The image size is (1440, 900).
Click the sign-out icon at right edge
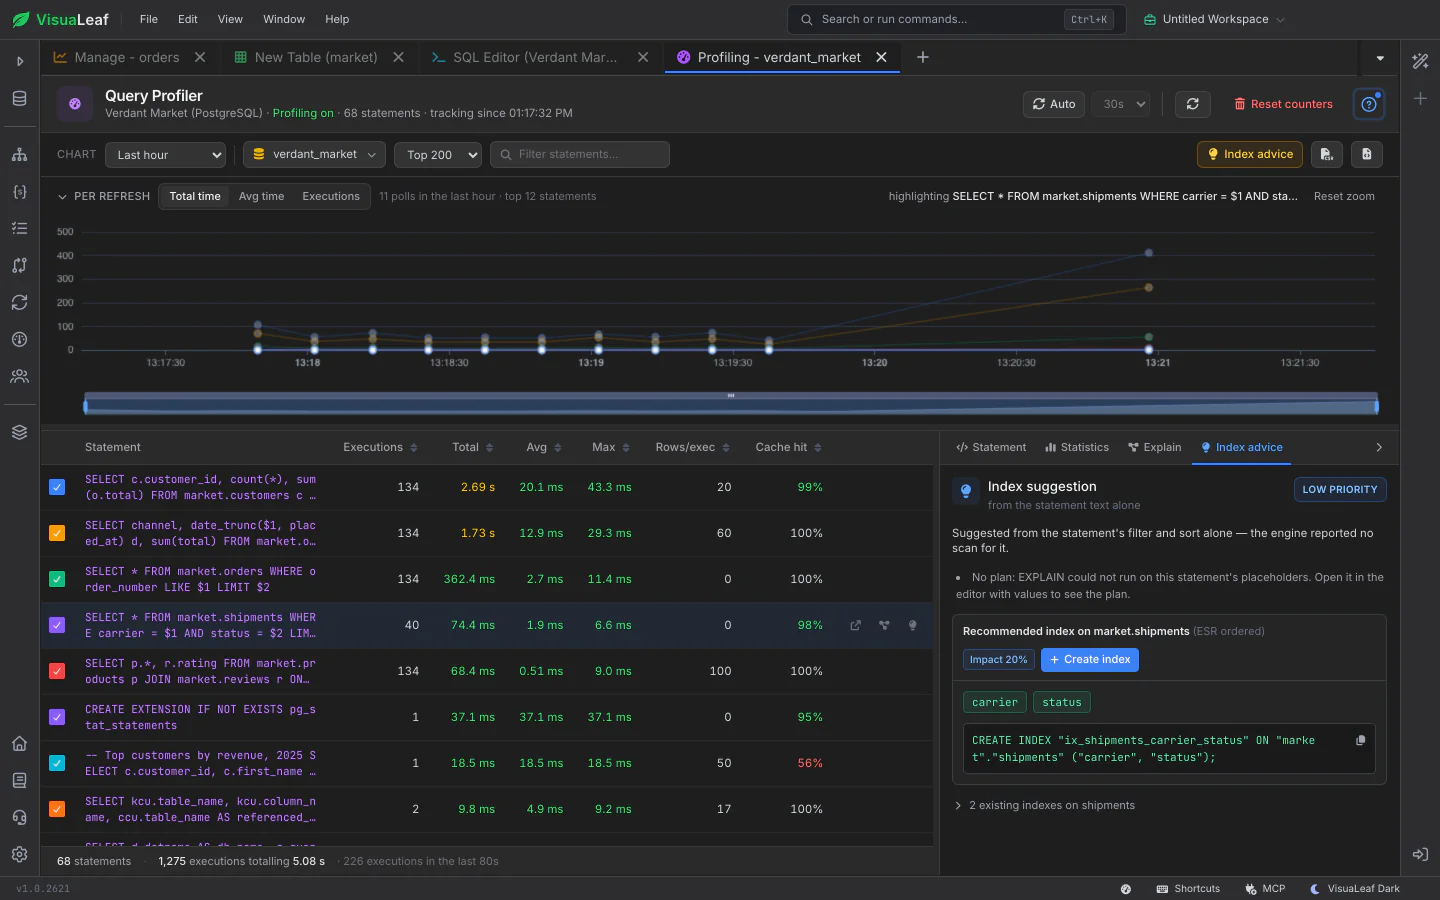coord(1420,855)
